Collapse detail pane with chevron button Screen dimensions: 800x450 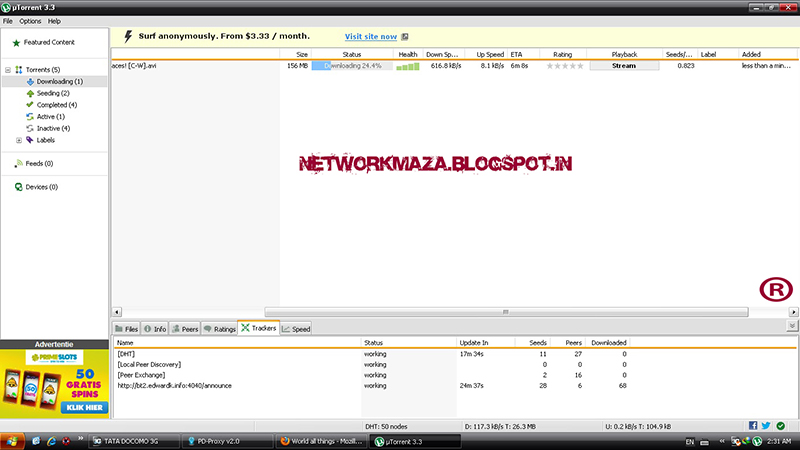click(792, 326)
